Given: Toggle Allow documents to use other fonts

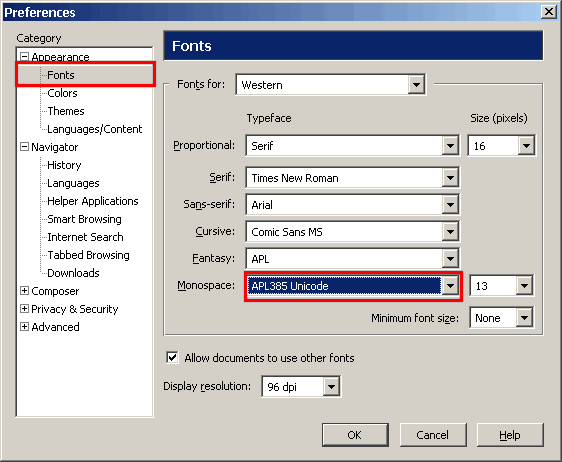Looking at the screenshot, I should coord(172,357).
